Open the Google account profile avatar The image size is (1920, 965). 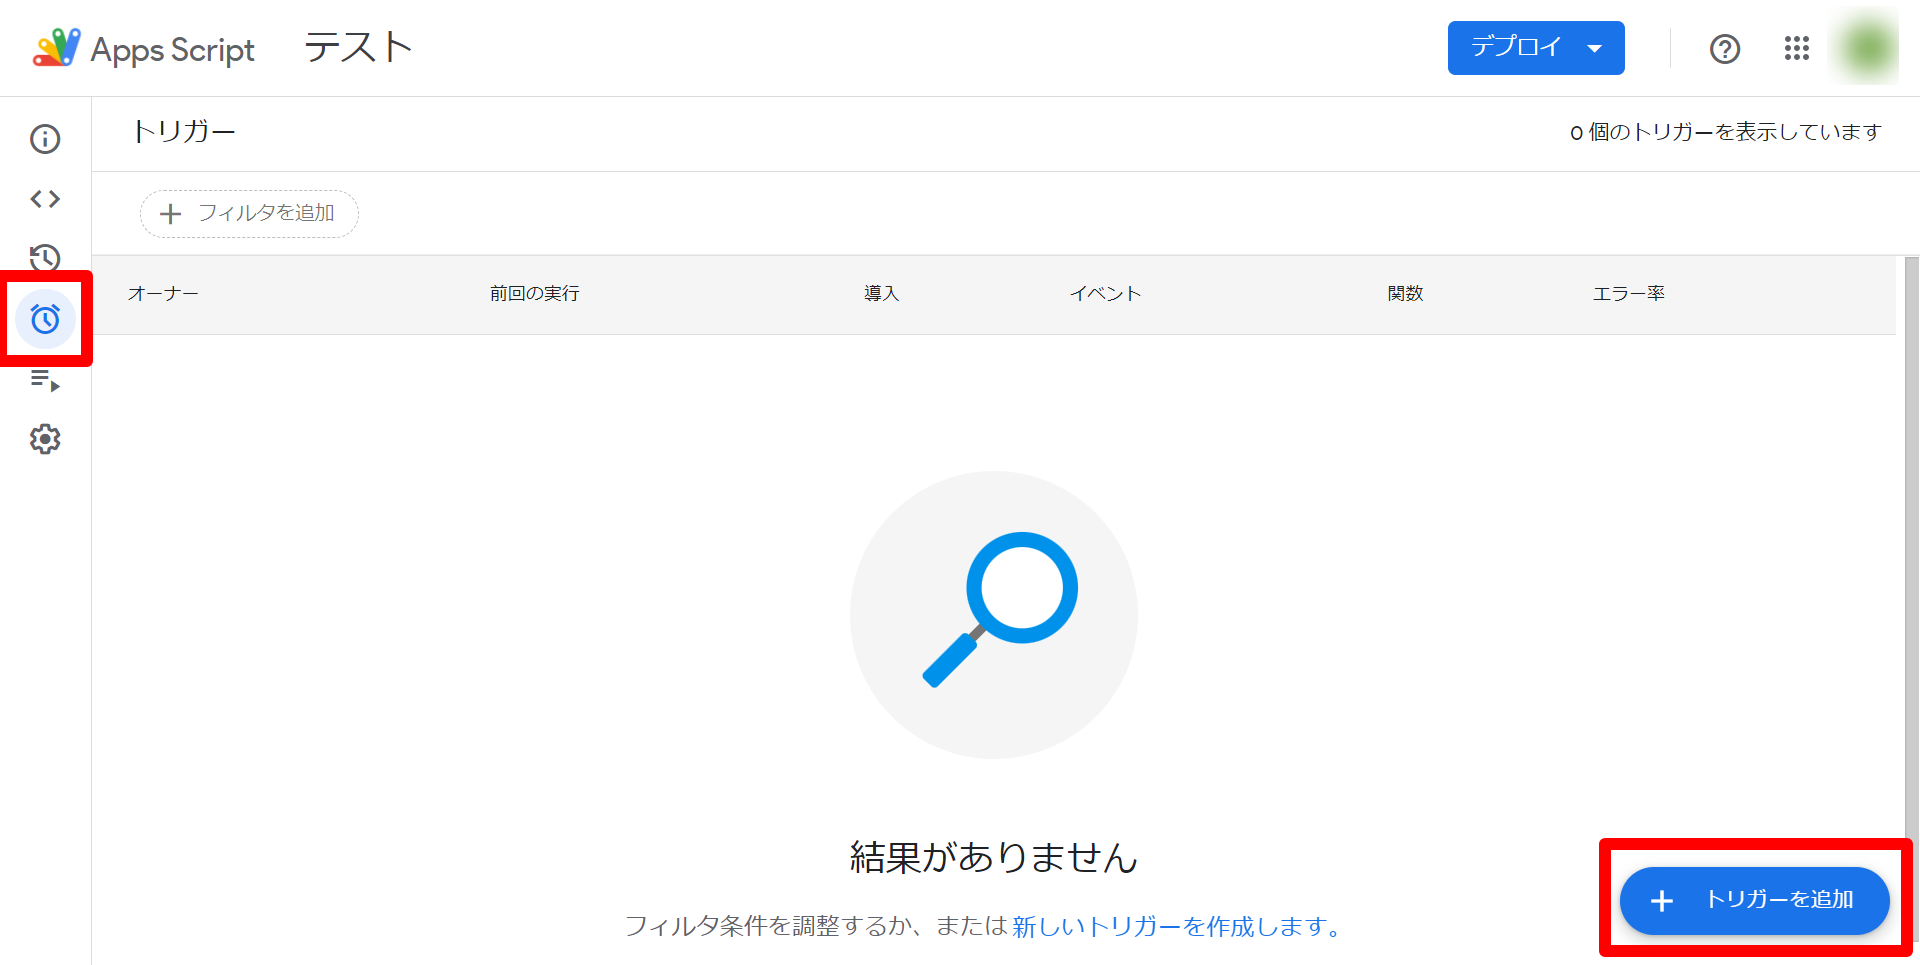pos(1865,47)
